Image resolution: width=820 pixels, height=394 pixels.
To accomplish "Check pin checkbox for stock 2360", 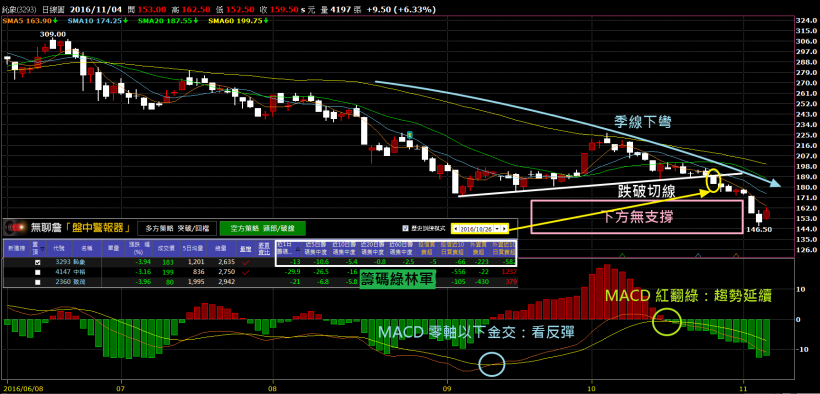I will point(37,282).
